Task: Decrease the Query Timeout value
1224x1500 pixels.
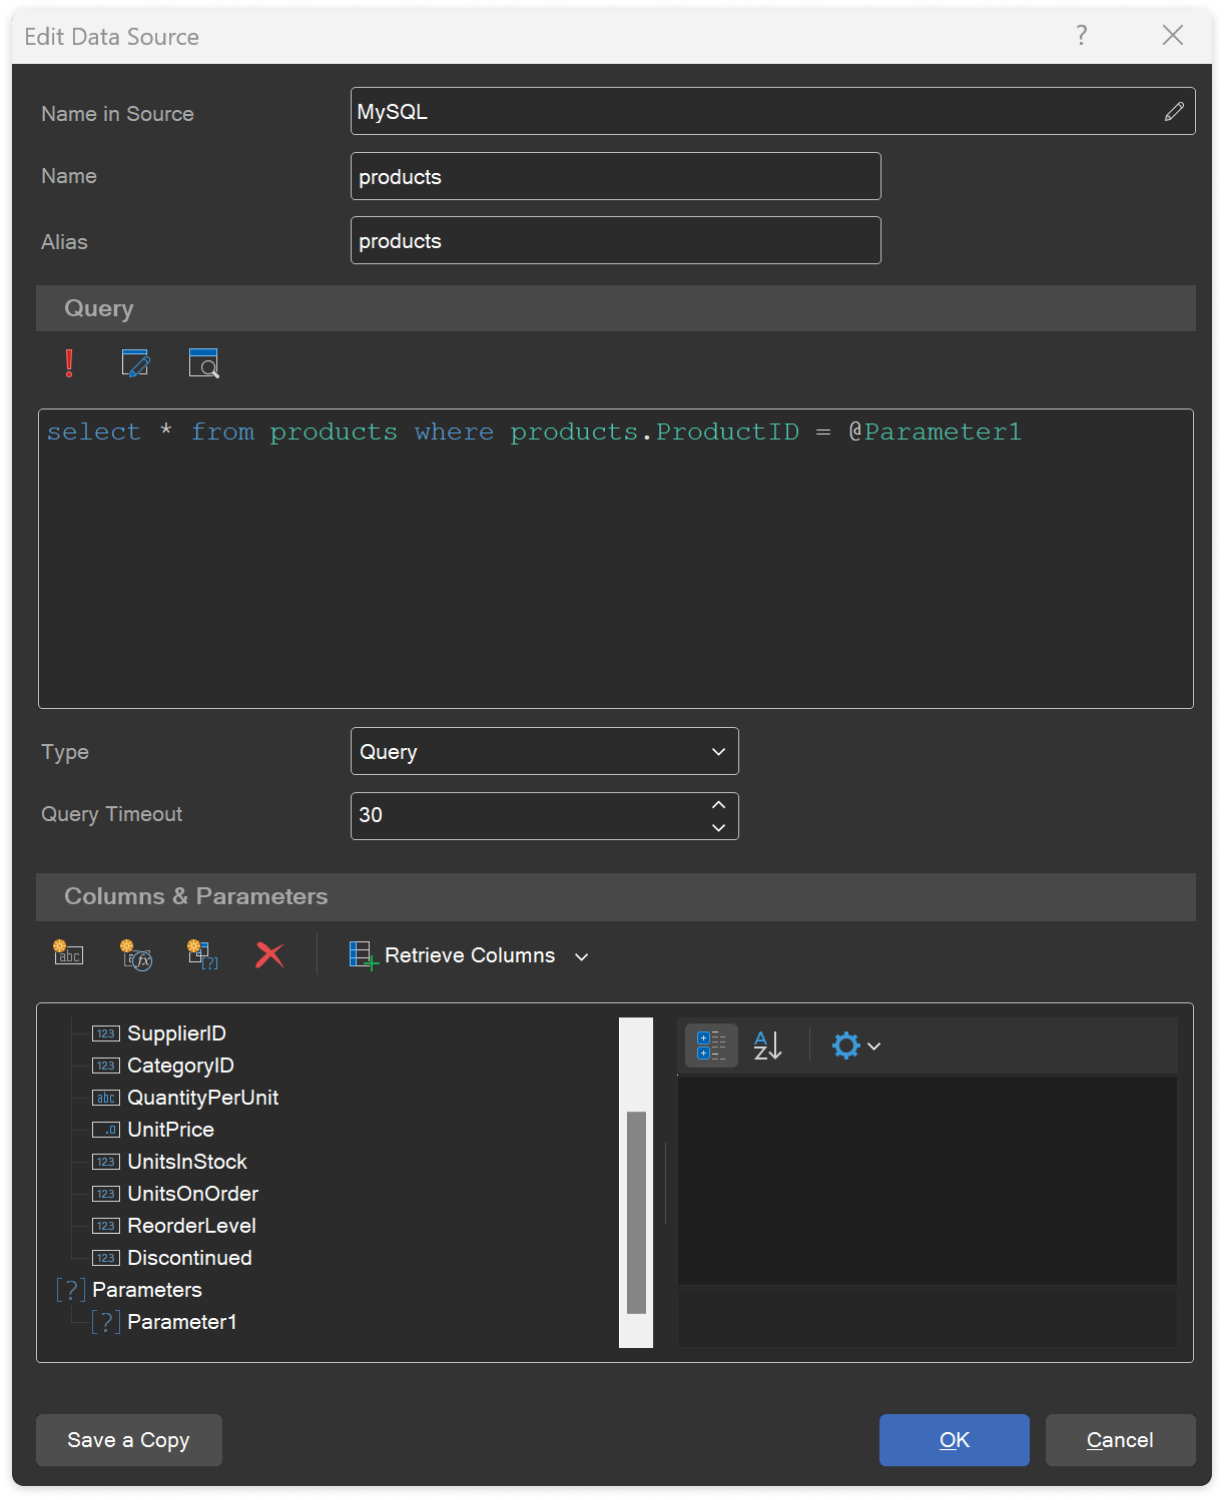Action: [x=718, y=828]
